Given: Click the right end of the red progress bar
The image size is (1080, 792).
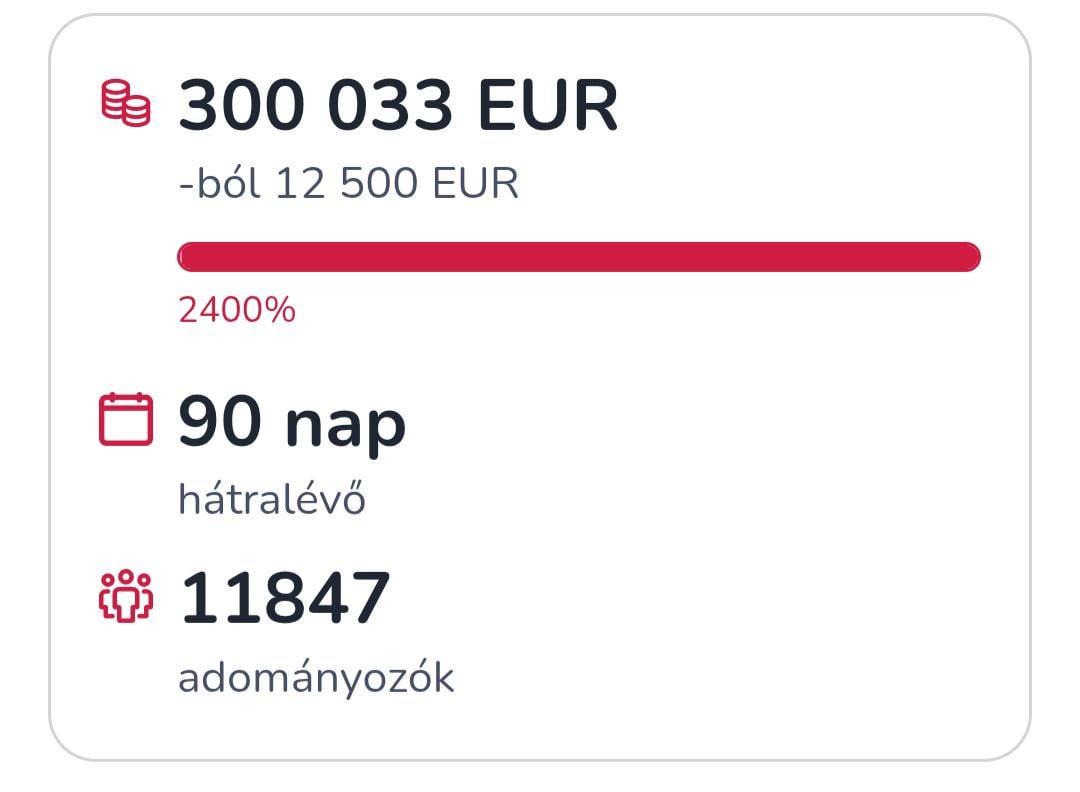Looking at the screenshot, I should [968, 256].
